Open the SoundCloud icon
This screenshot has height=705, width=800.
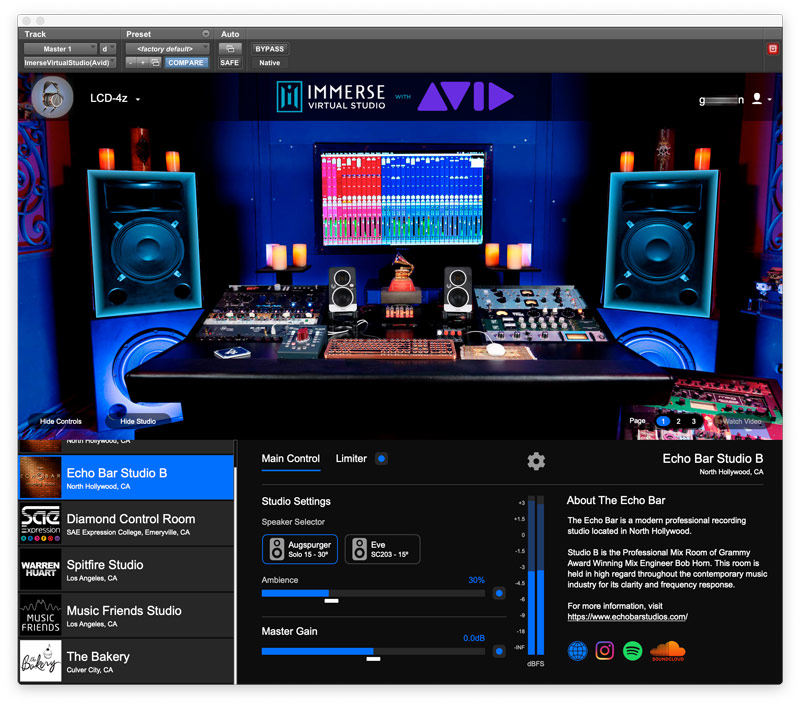667,651
